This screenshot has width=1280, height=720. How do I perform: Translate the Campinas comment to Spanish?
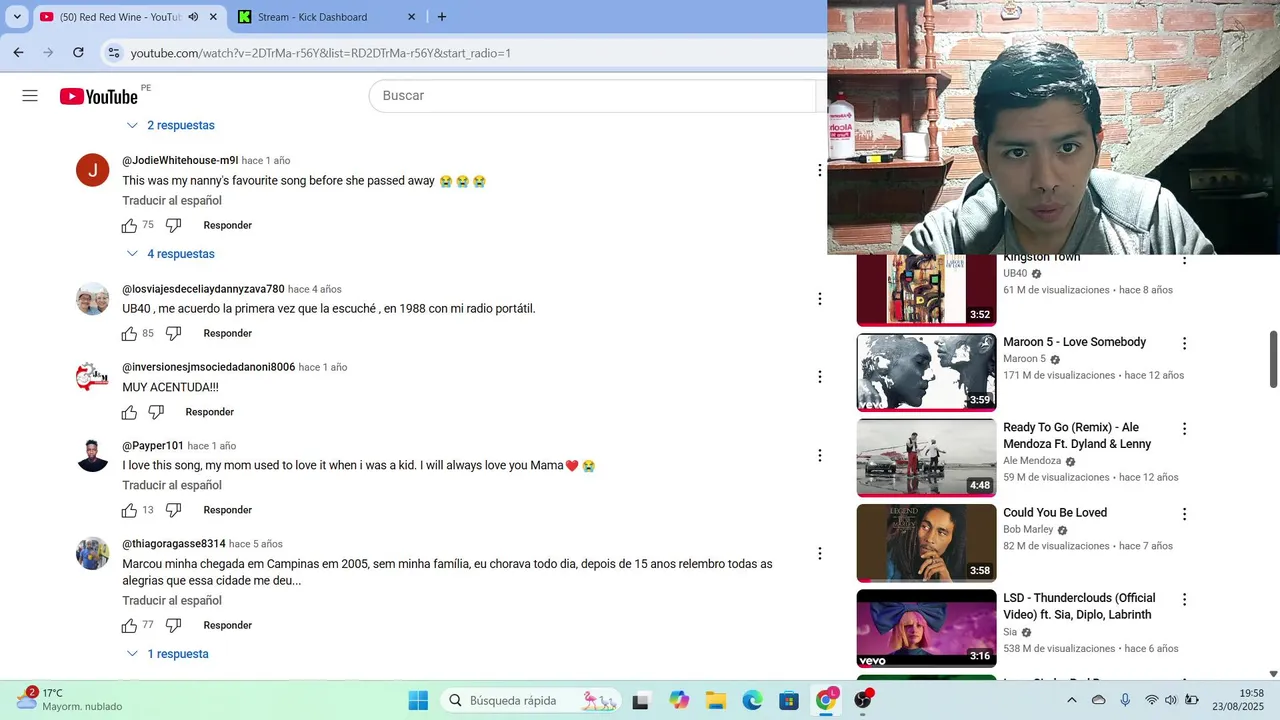tap(172, 601)
